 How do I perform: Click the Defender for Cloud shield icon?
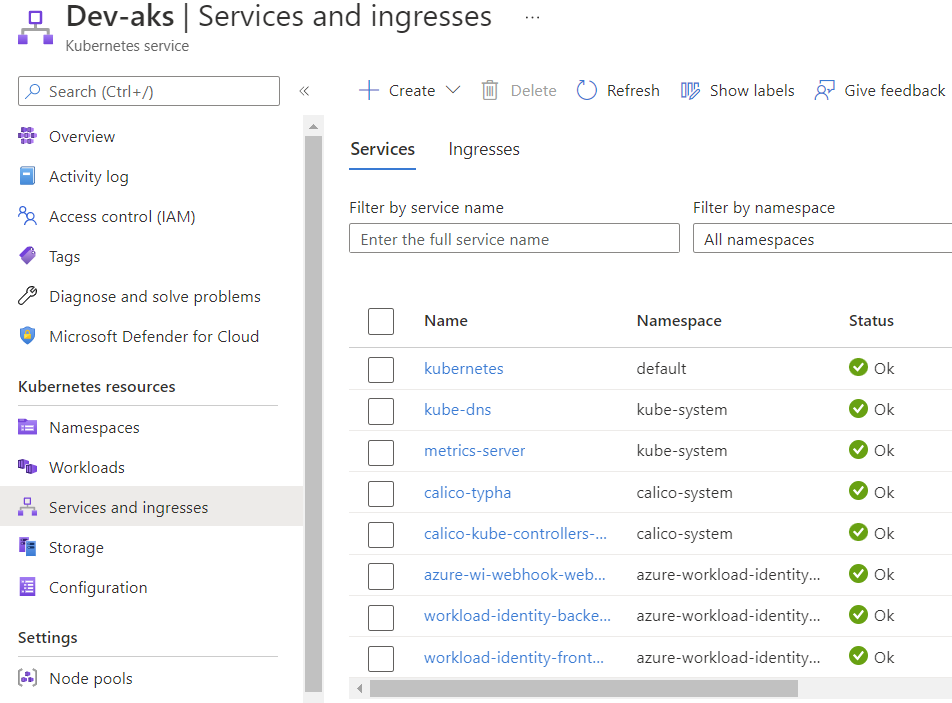pyautogui.click(x=27, y=336)
